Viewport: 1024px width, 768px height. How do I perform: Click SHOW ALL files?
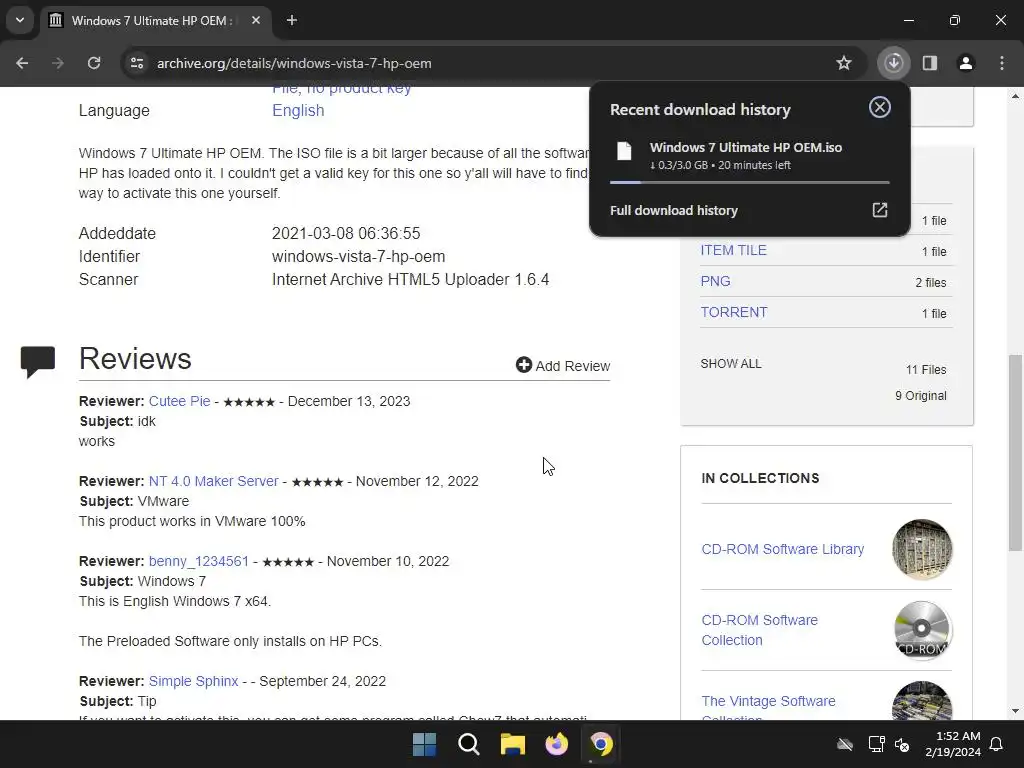731,364
